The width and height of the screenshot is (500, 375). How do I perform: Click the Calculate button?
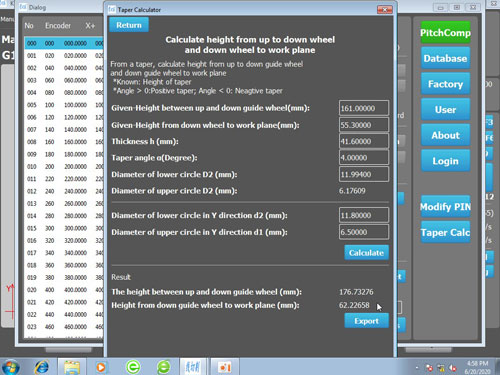[366, 253]
